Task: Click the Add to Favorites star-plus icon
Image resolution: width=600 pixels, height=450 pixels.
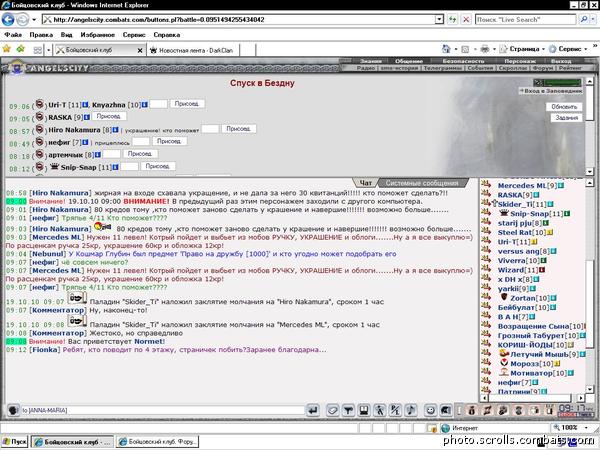Action: click(x=21, y=49)
